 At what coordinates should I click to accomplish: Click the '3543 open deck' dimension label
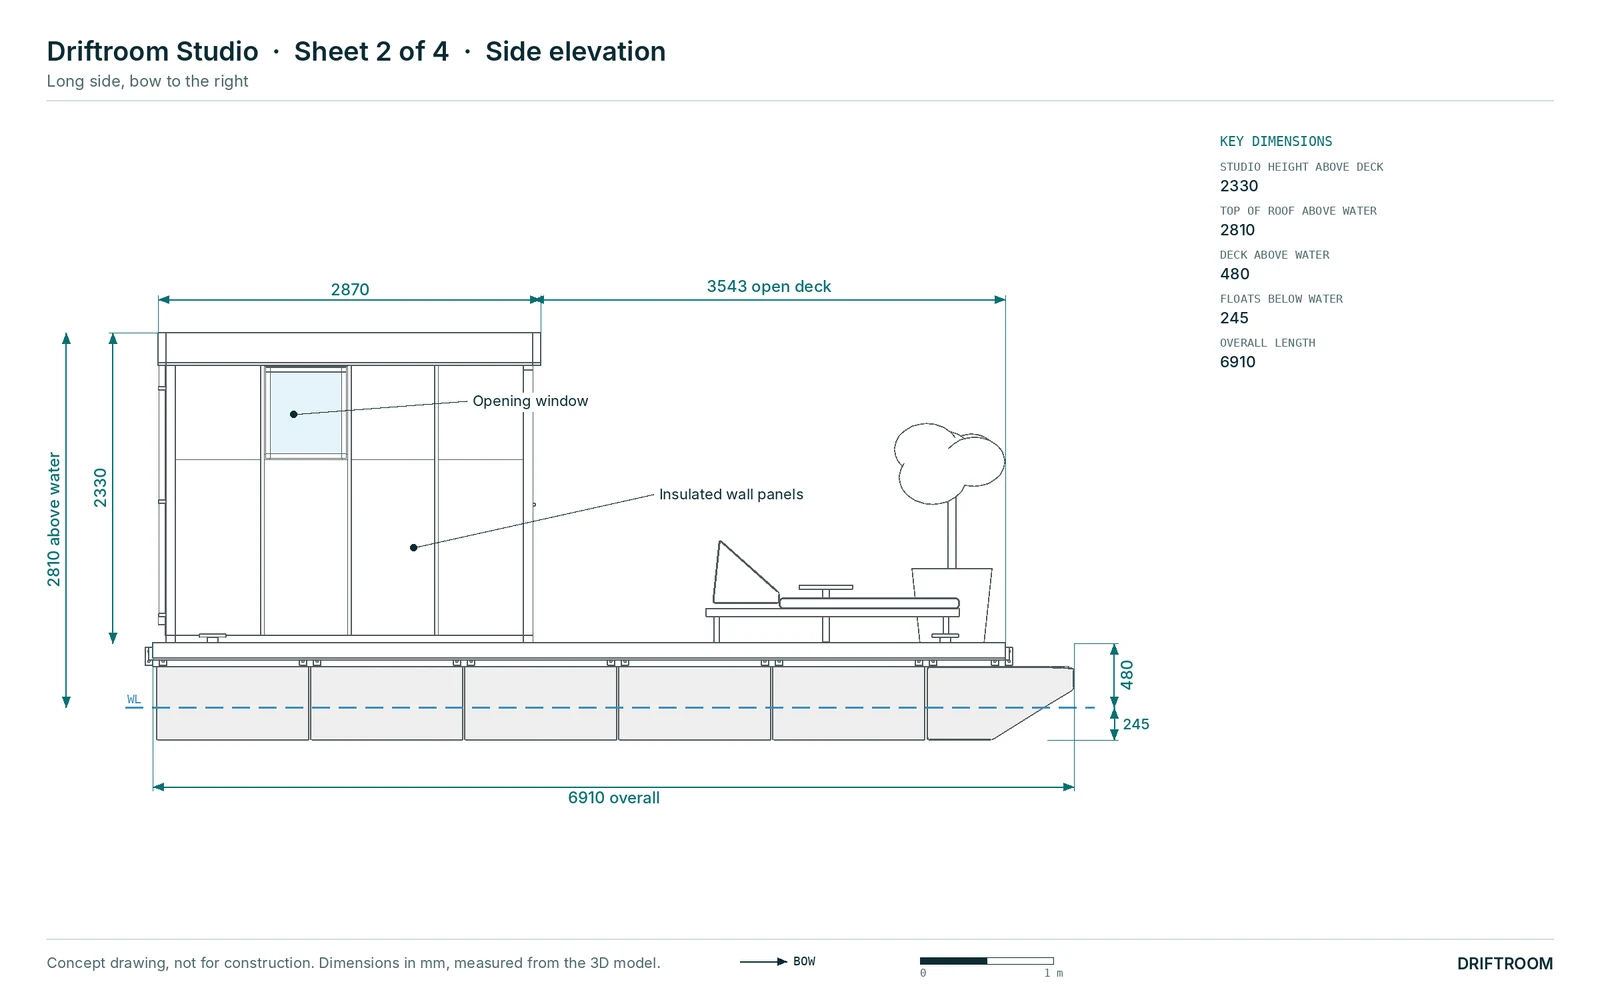pyautogui.click(x=769, y=286)
